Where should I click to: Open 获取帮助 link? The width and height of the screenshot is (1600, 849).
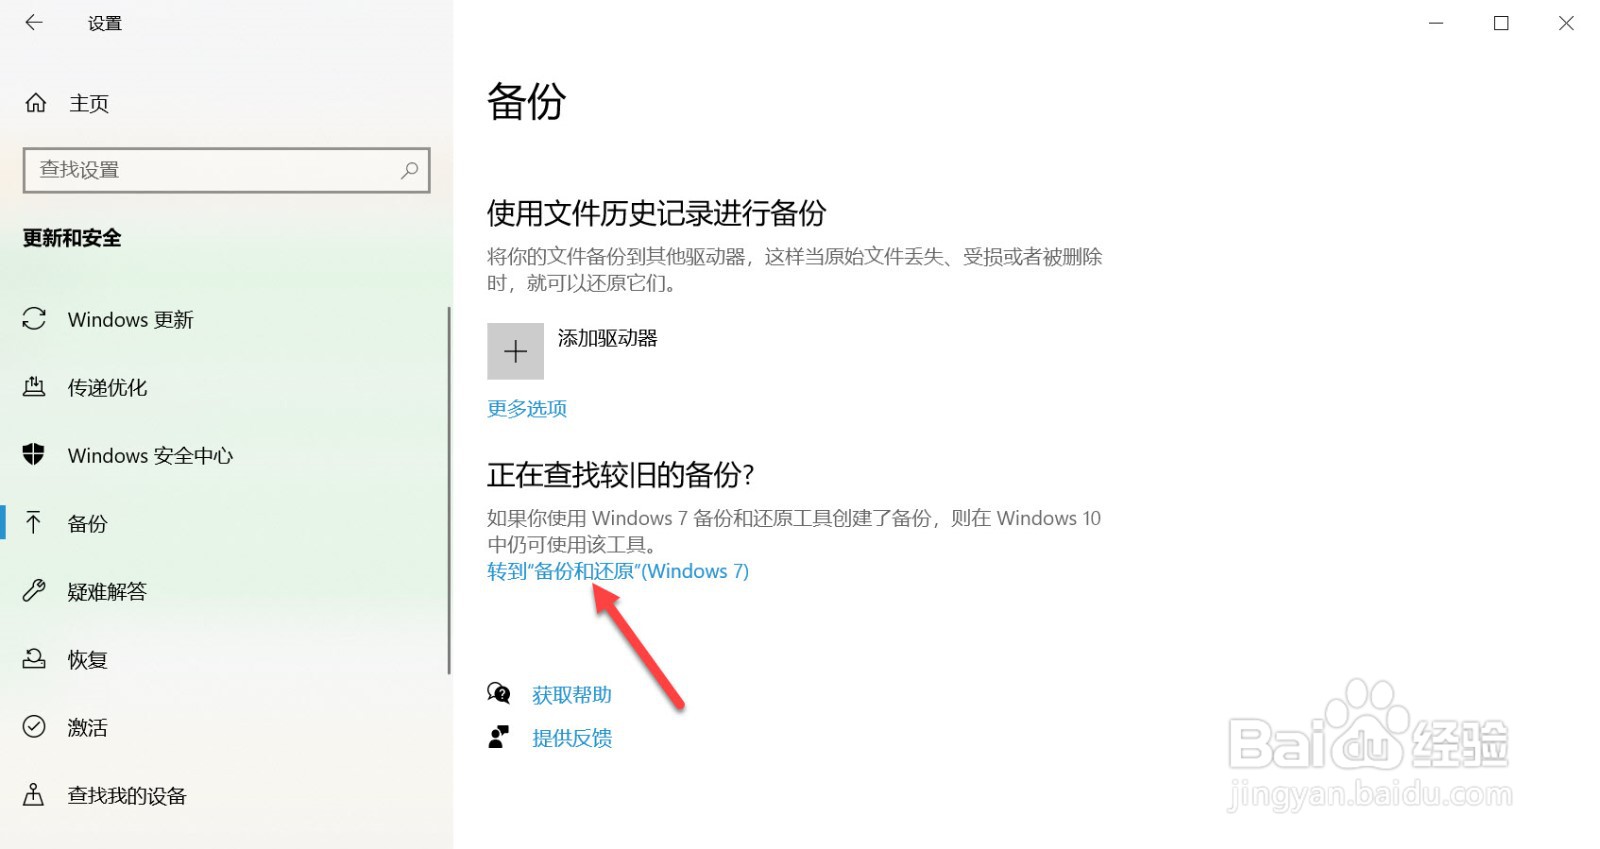tap(572, 694)
